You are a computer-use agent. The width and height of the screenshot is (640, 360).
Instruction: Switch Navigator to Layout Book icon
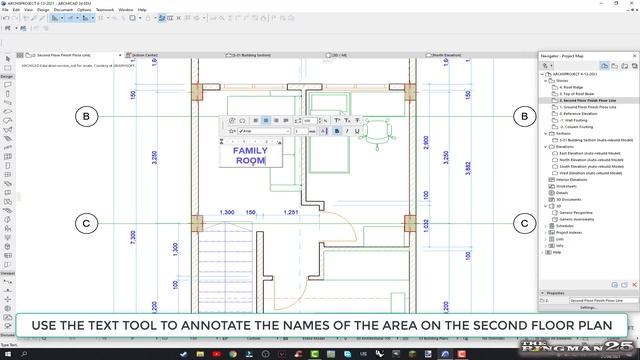pos(624,66)
